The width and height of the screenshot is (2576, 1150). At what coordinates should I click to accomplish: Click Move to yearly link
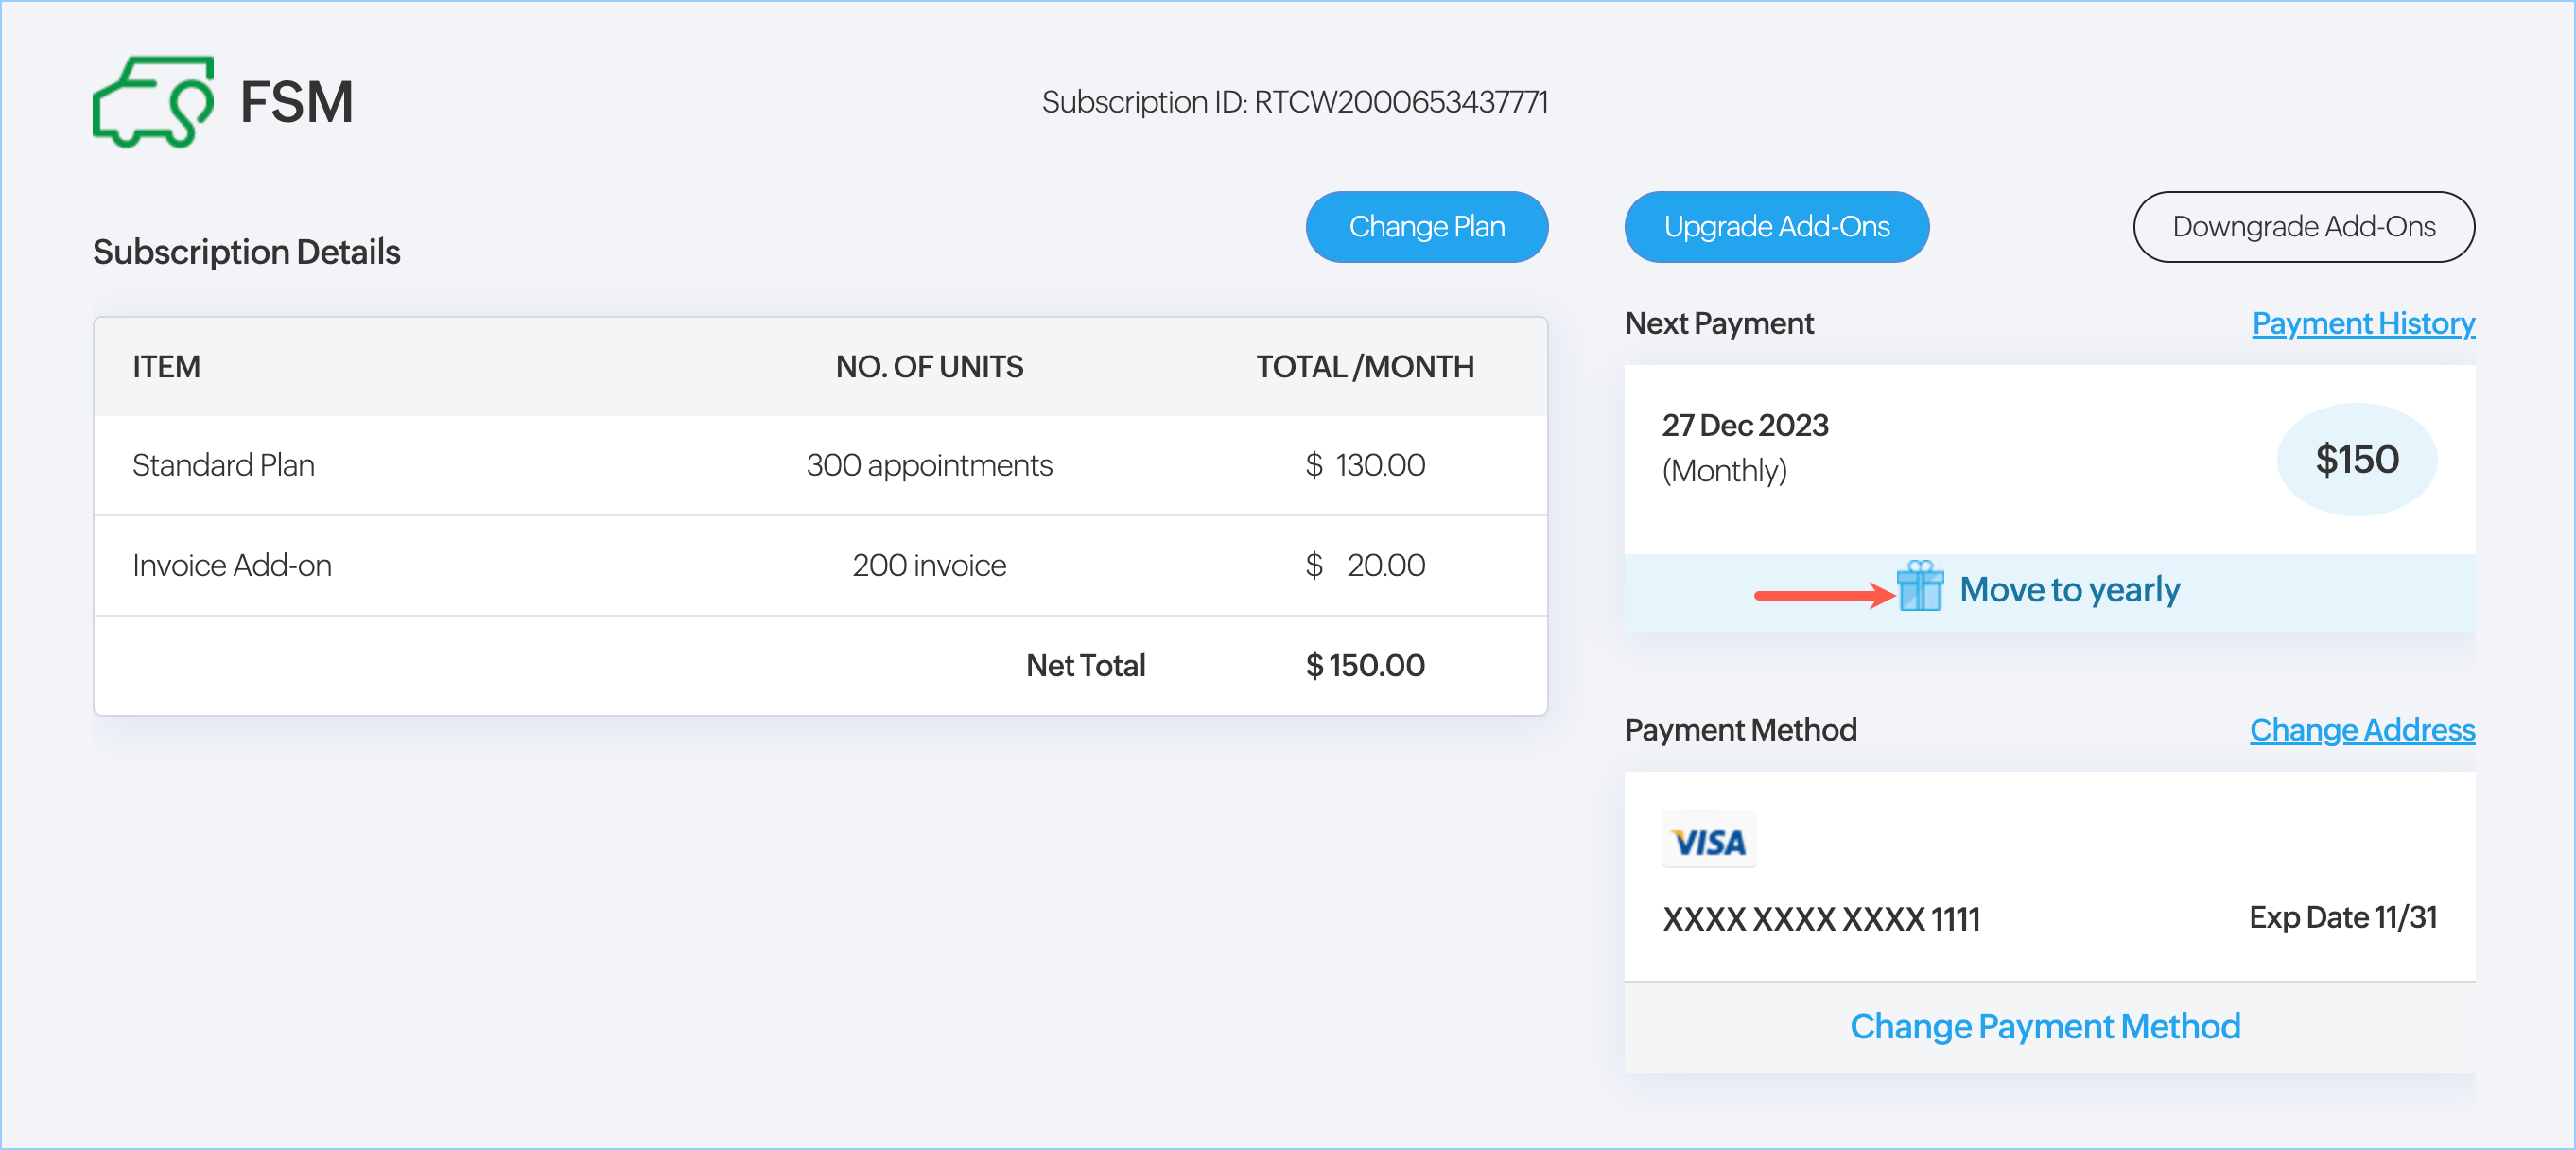(x=2069, y=590)
